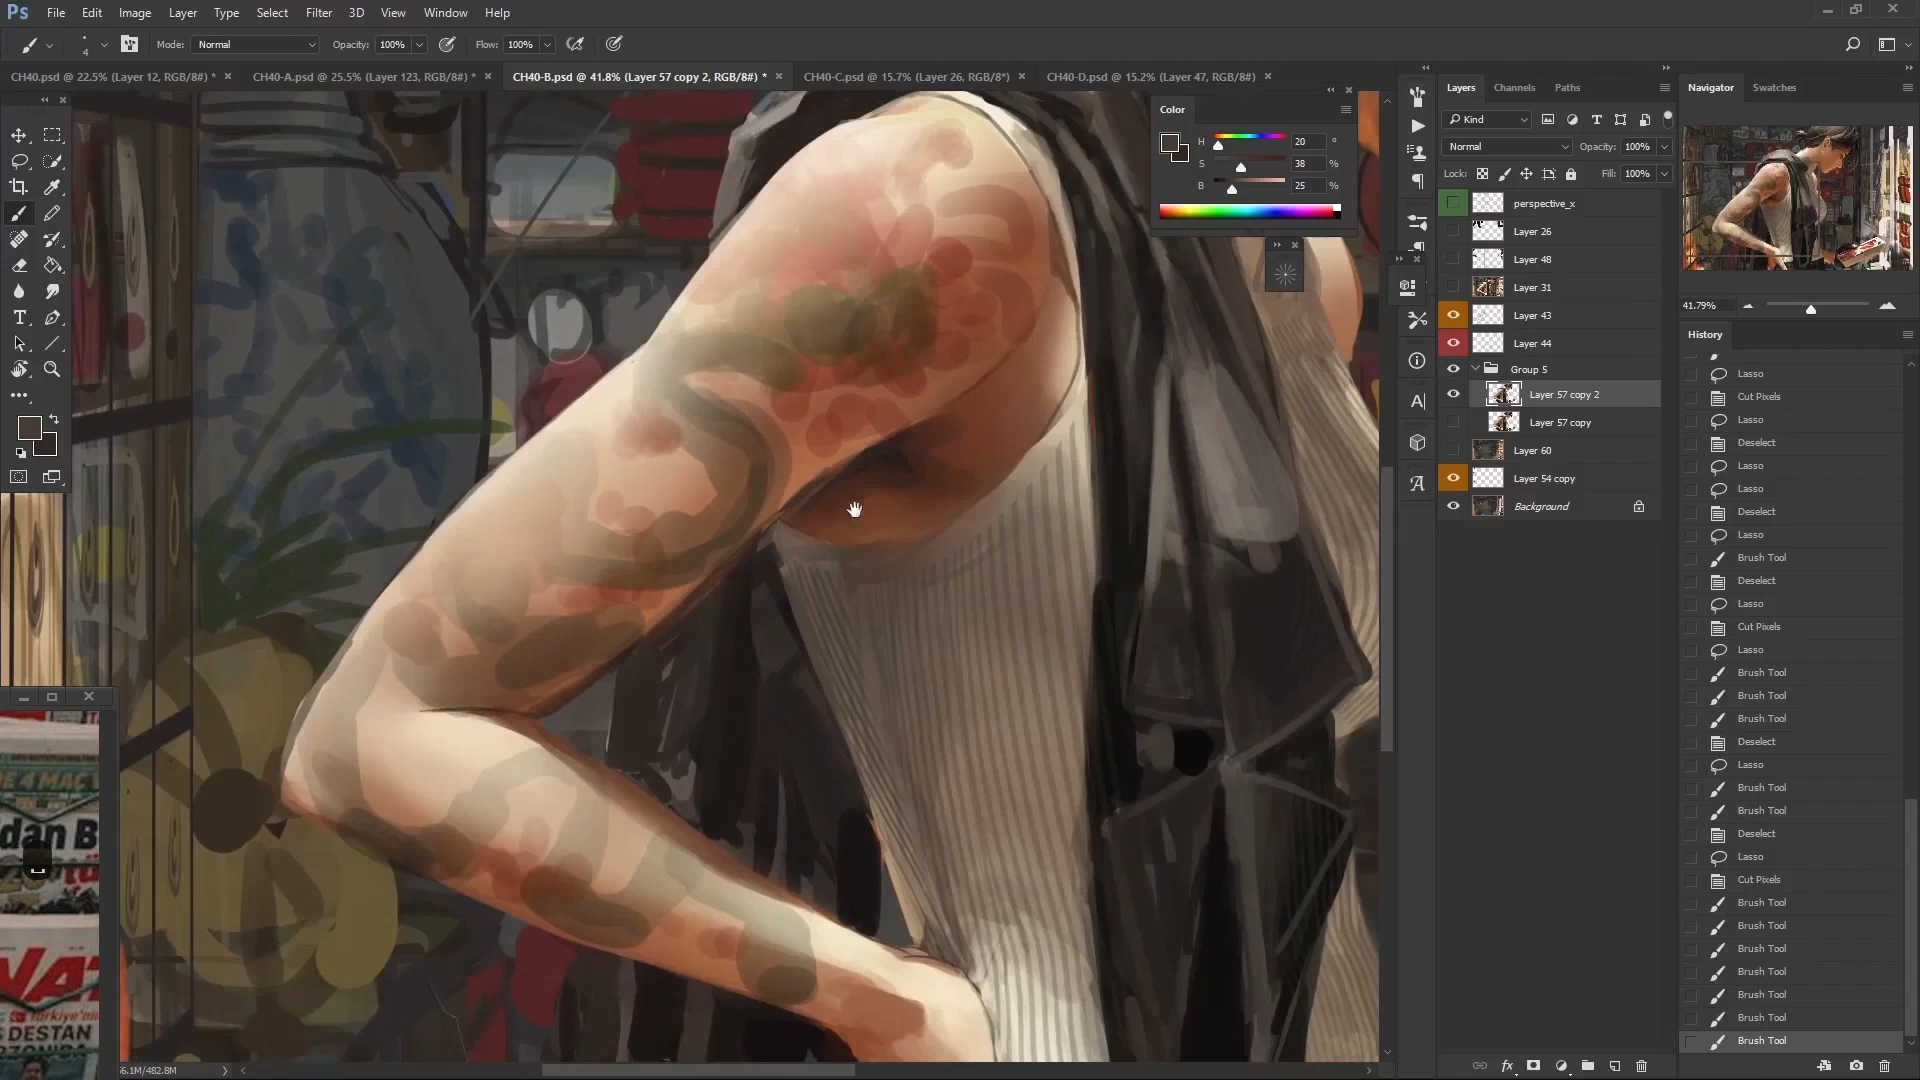
Task: Select the Horizontal Type tool
Action: [x=19, y=317]
